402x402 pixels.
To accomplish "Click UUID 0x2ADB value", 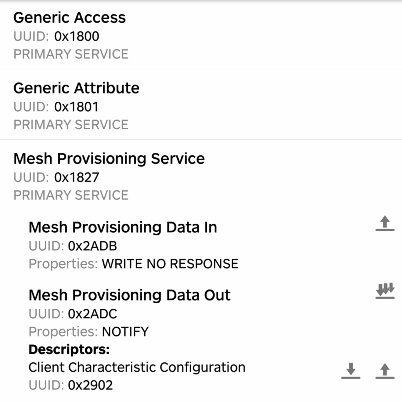I will click(x=93, y=246).
